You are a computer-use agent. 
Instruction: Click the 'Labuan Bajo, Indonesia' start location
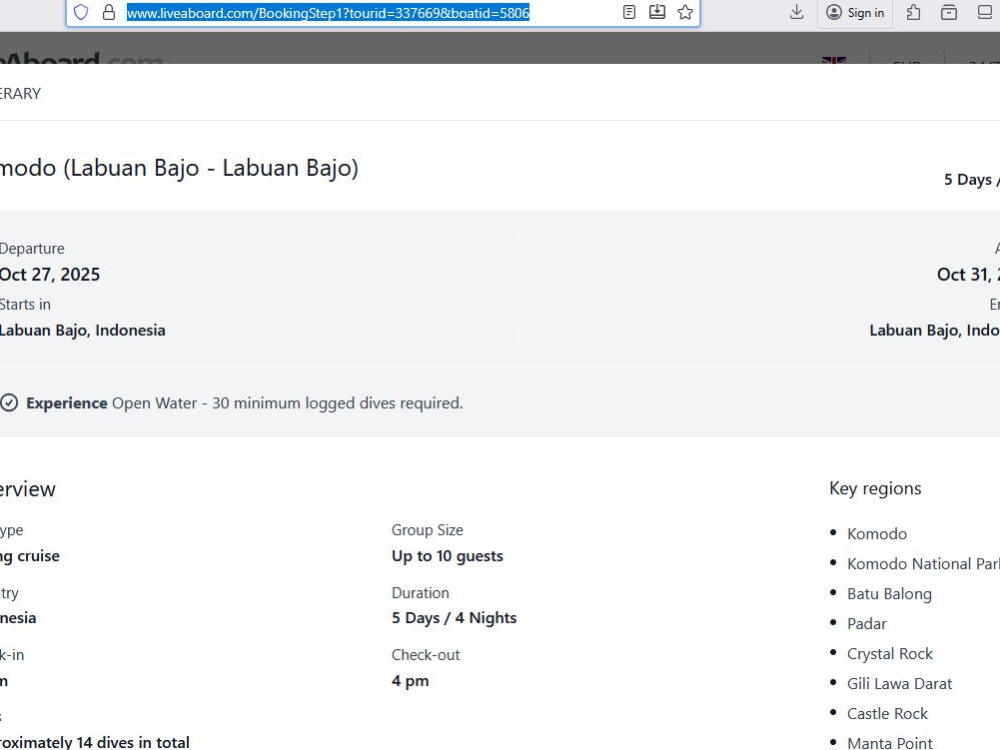tap(82, 330)
